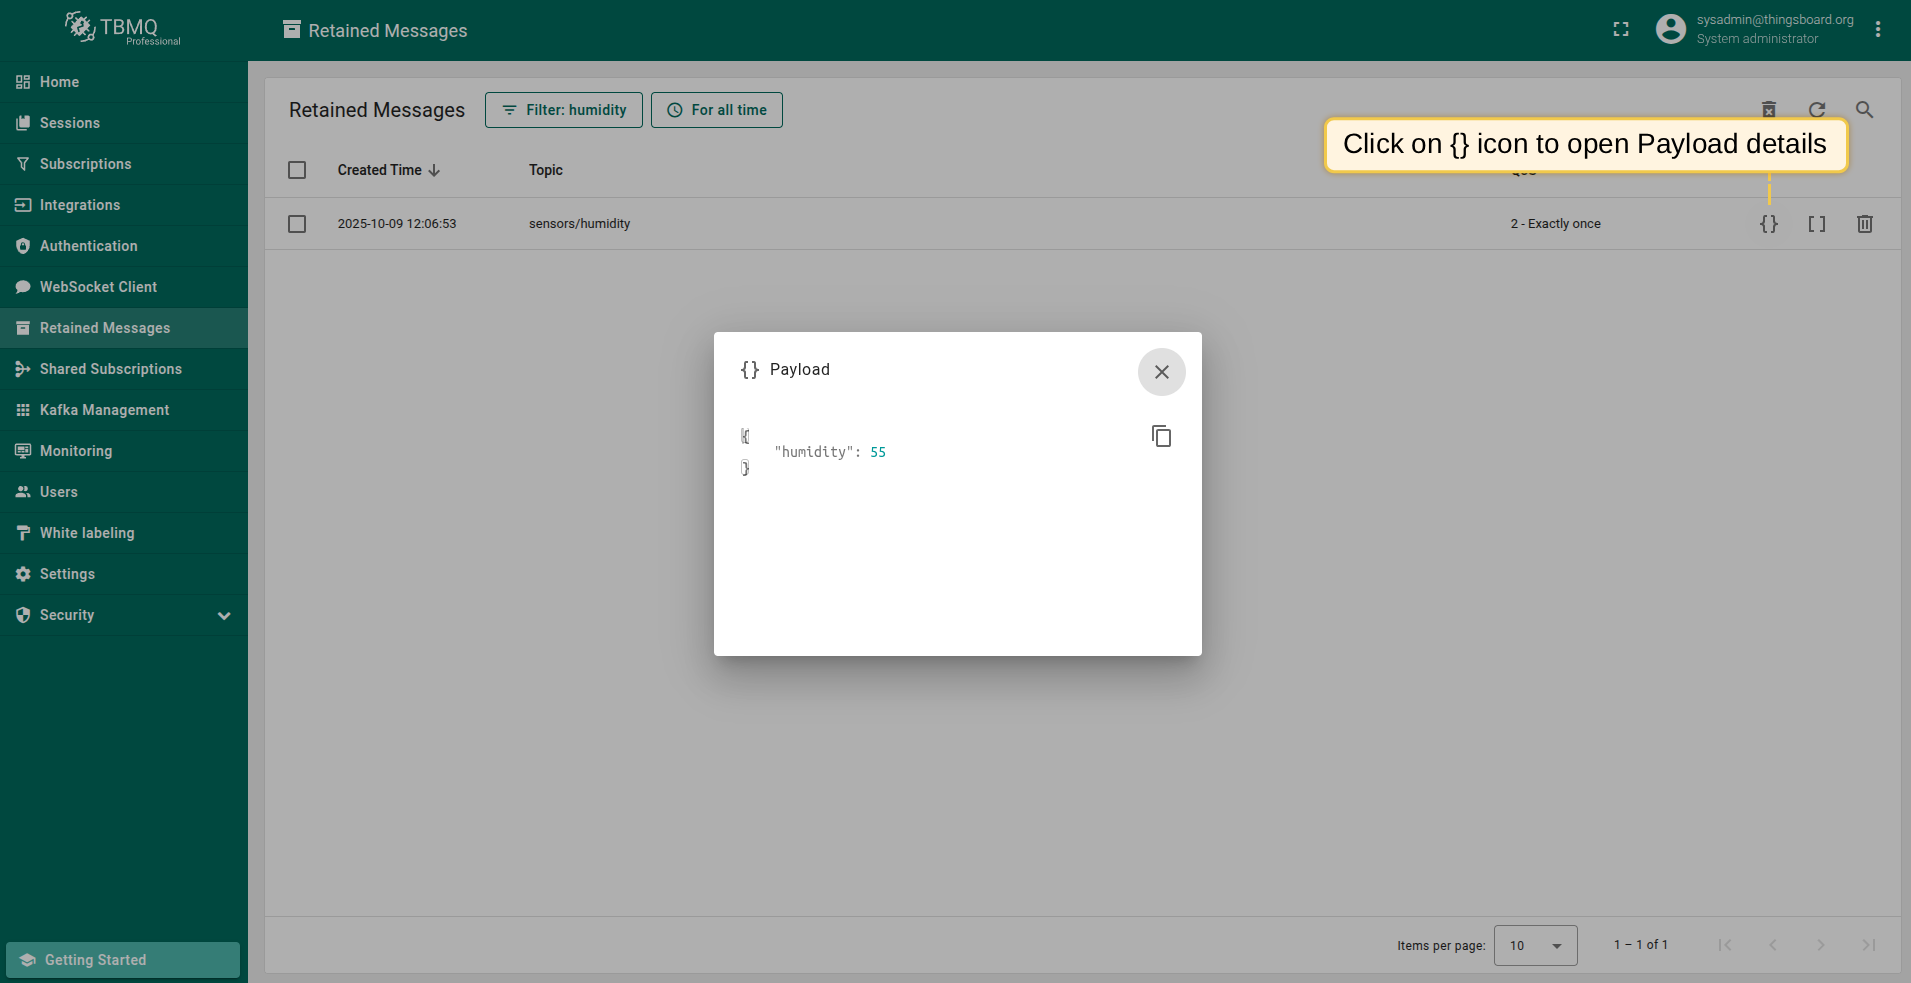The image size is (1911, 983).
Task: Open search in Retained Messages
Action: (x=1864, y=109)
